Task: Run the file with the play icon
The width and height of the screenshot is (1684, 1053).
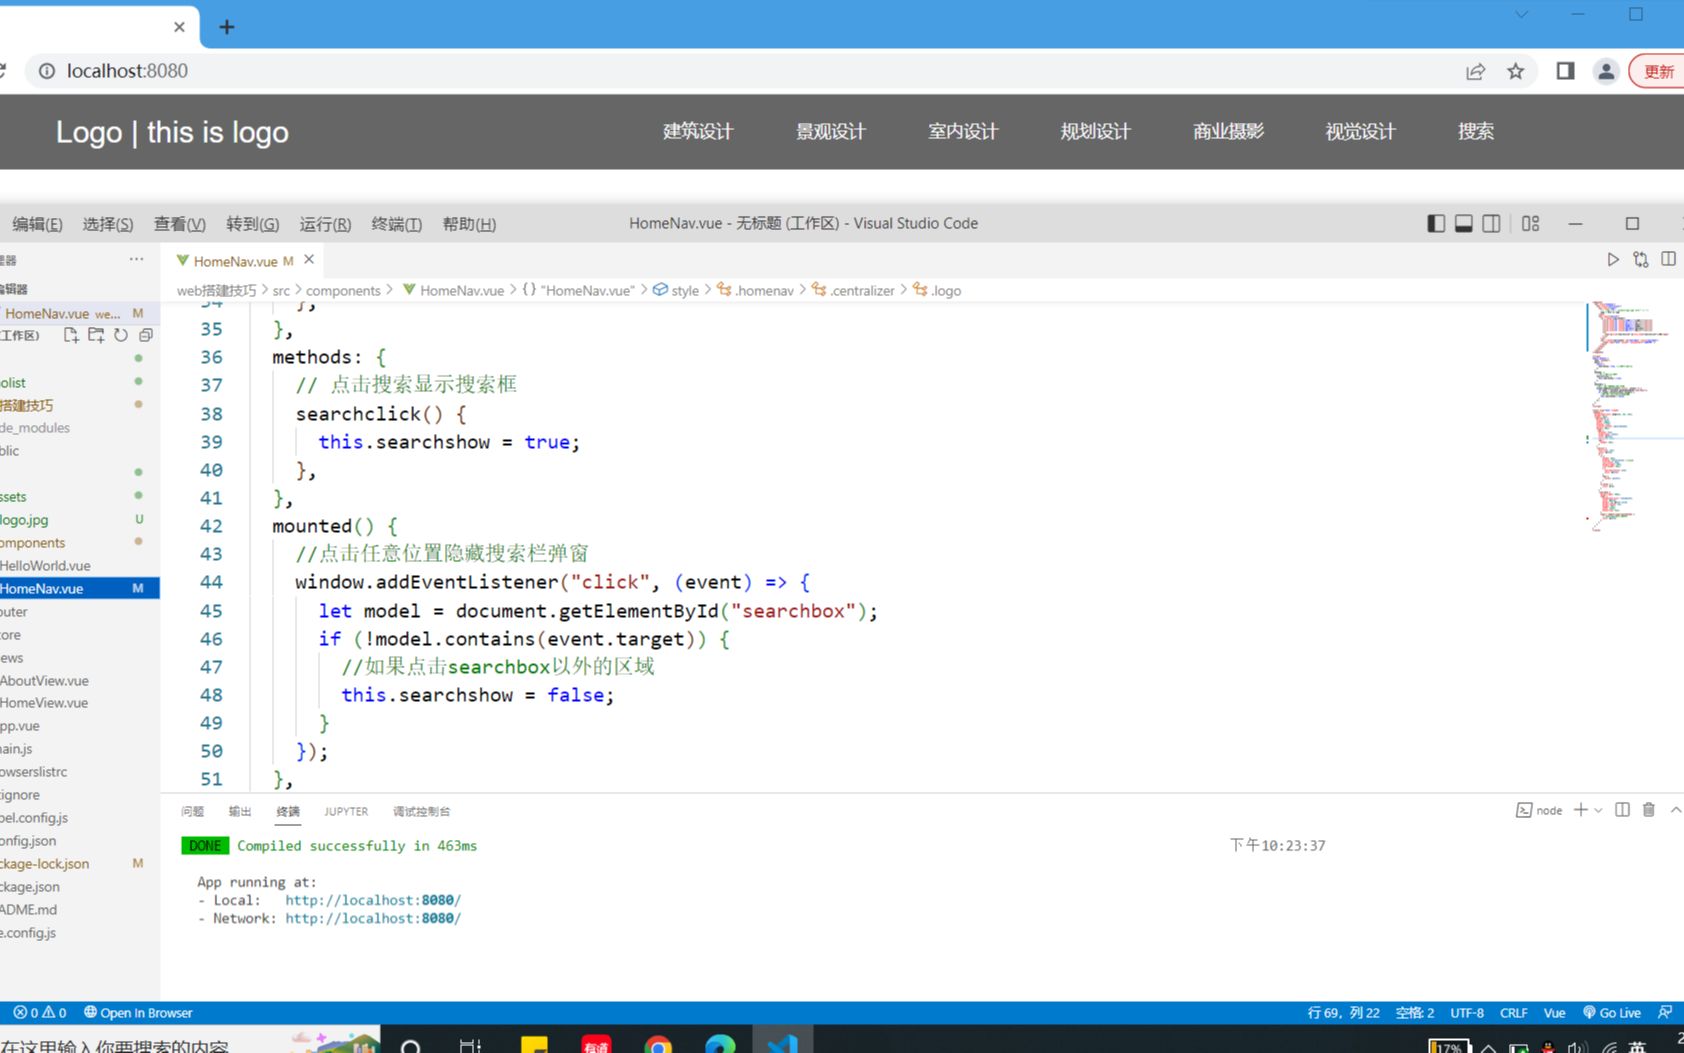Action: (x=1613, y=259)
